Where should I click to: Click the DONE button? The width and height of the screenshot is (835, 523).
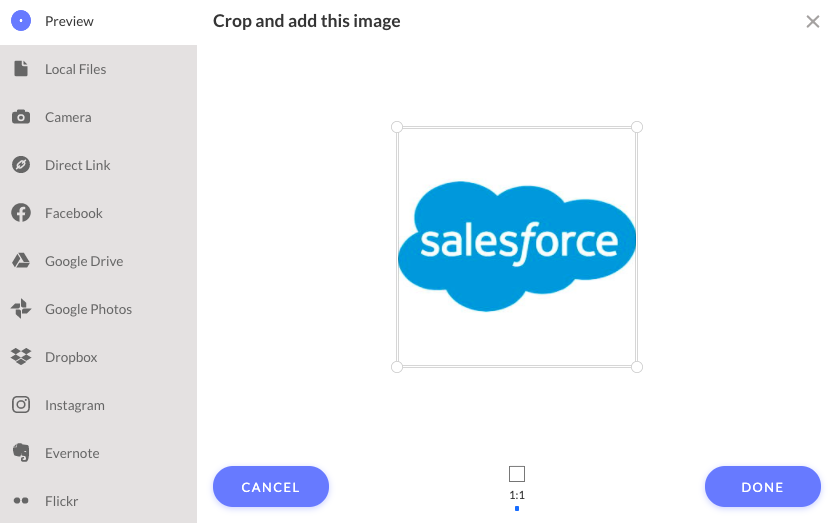point(763,487)
